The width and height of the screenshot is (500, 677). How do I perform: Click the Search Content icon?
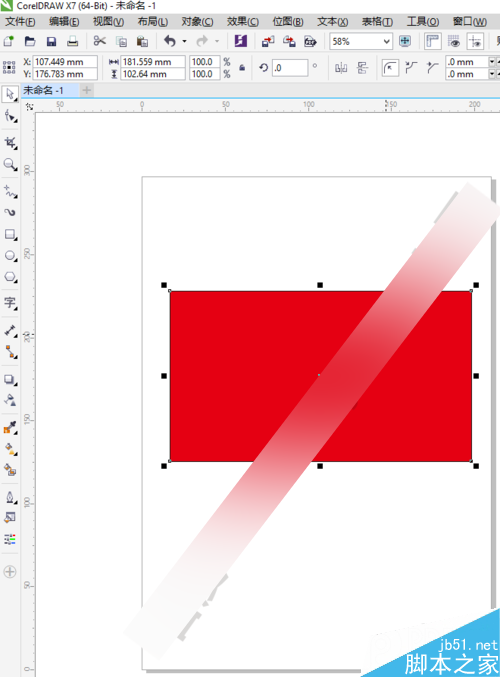tap(241, 41)
